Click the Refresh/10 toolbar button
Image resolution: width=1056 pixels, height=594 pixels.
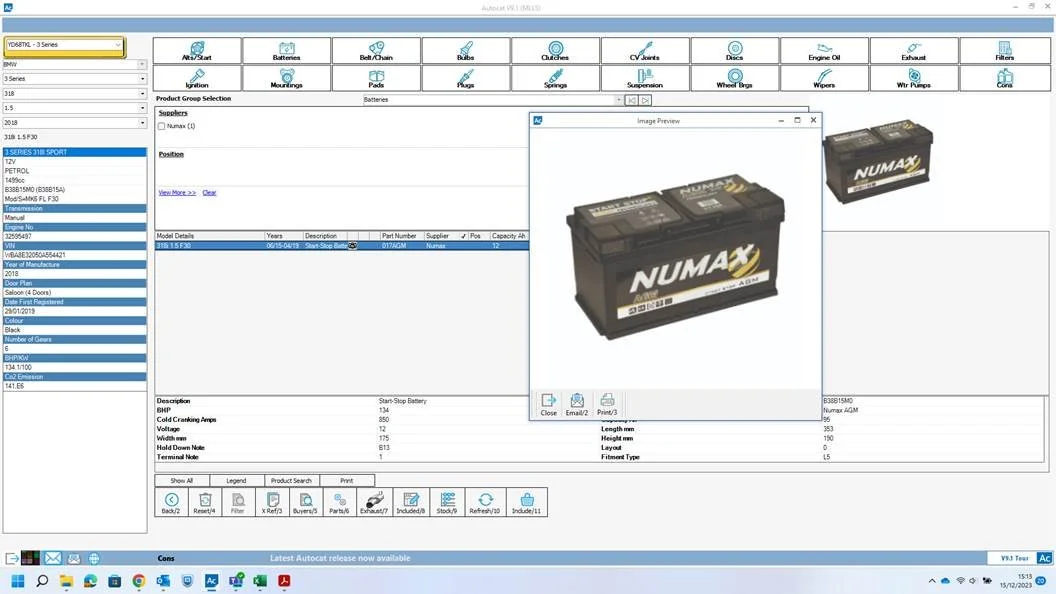[x=485, y=502]
